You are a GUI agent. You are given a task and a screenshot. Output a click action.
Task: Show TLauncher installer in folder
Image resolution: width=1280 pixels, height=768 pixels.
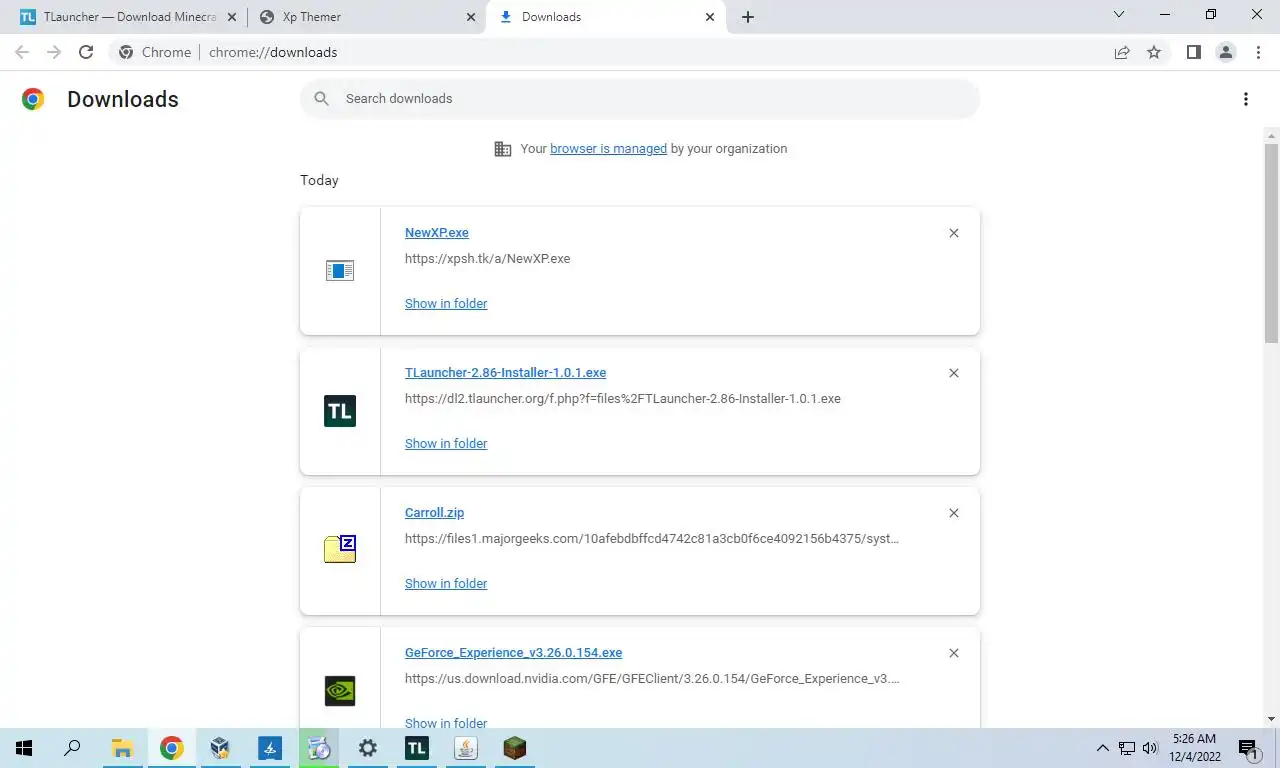coord(446,443)
